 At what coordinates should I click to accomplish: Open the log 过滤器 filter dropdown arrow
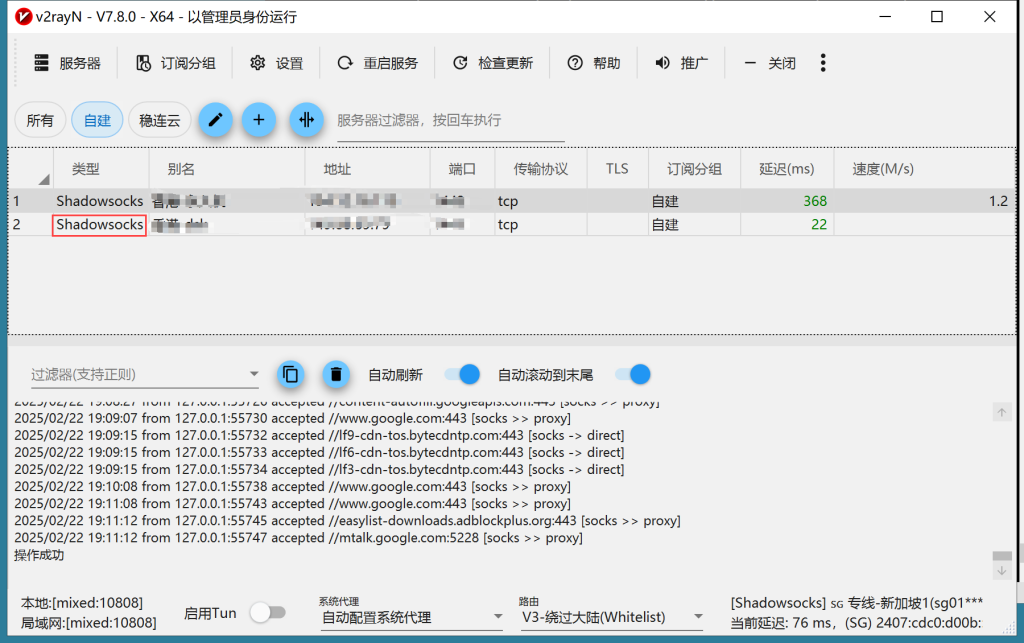[x=253, y=375]
